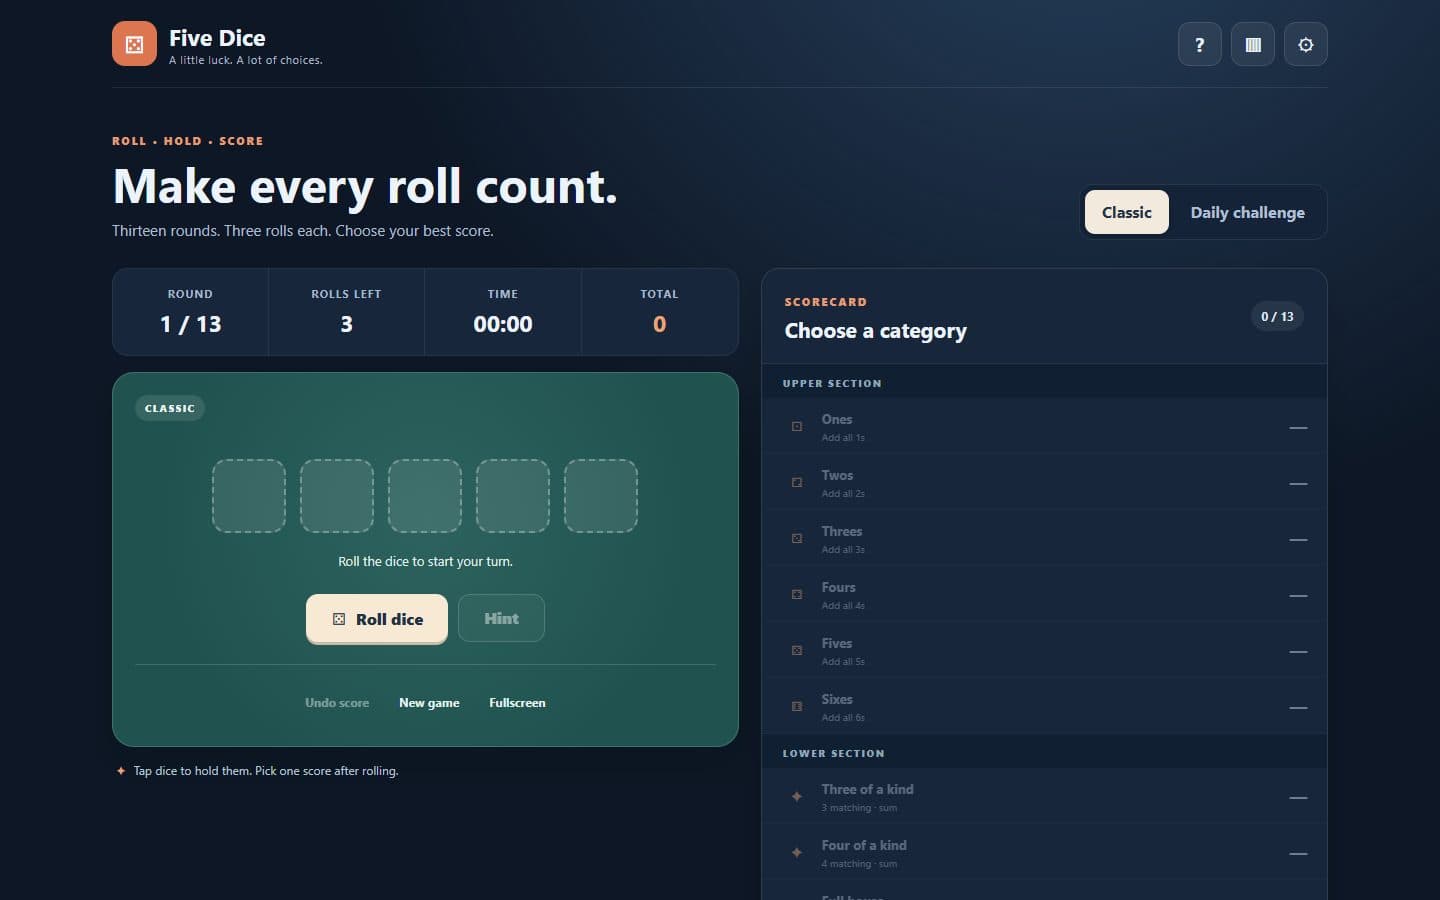Choose the Sixes category row
The width and height of the screenshot is (1440, 900).
[1044, 707]
